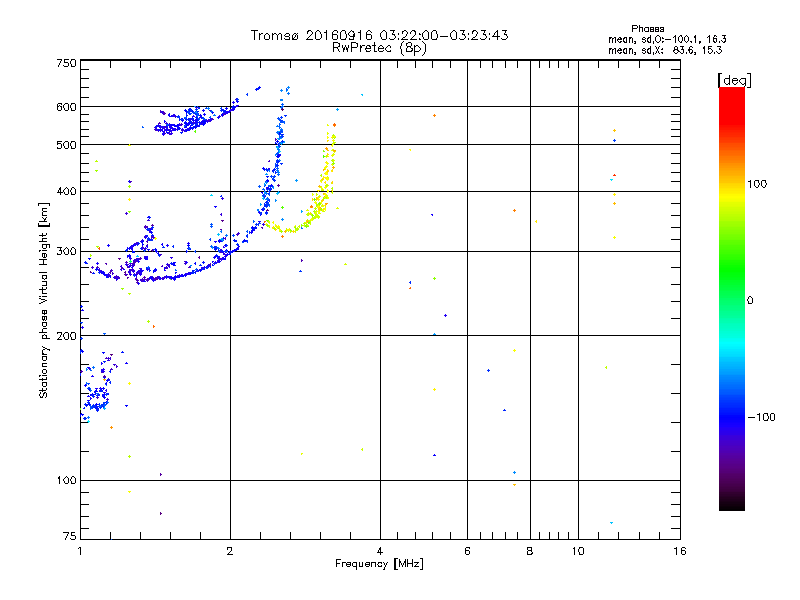The height and width of the screenshot is (600, 800).
Task: Click the x-axis '6' tick label
Action: coord(467,551)
